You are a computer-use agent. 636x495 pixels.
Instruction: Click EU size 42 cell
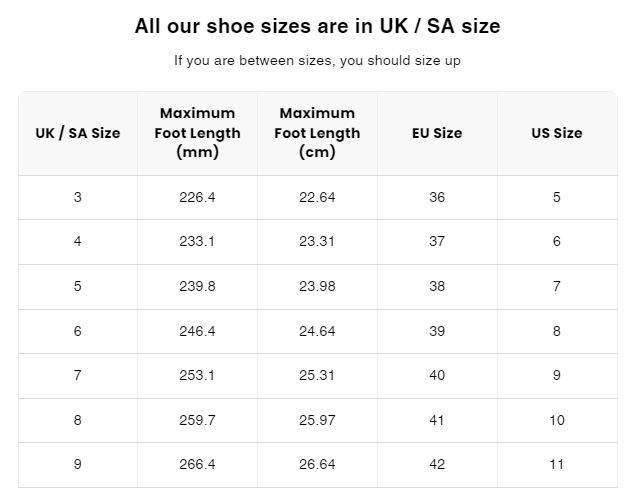click(437, 464)
